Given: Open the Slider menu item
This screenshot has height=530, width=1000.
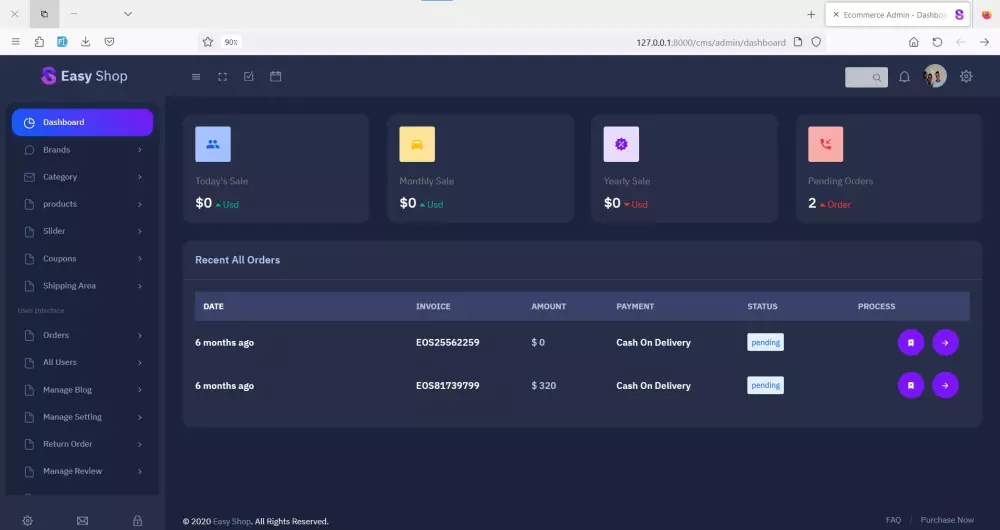Looking at the screenshot, I should [x=82, y=232].
